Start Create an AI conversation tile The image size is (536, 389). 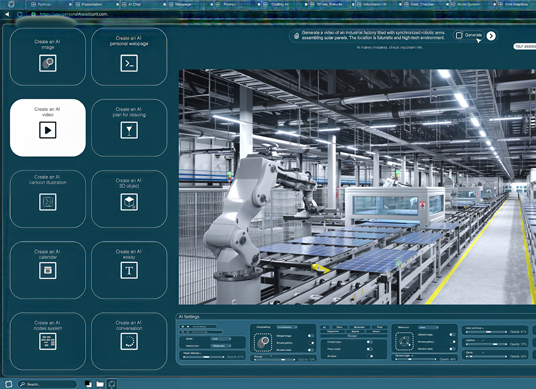pyautogui.click(x=129, y=341)
